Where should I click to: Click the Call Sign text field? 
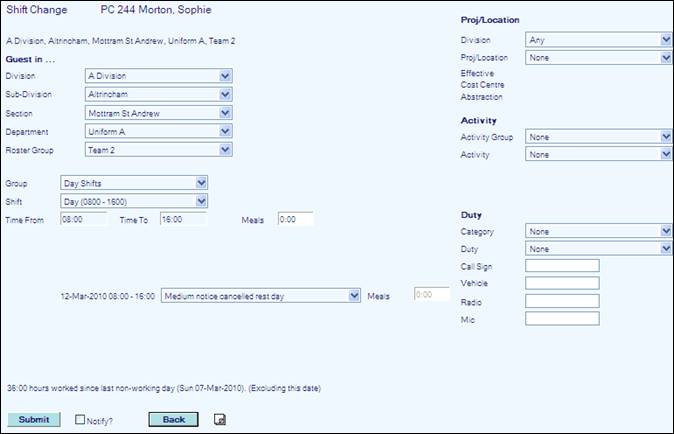click(562, 265)
